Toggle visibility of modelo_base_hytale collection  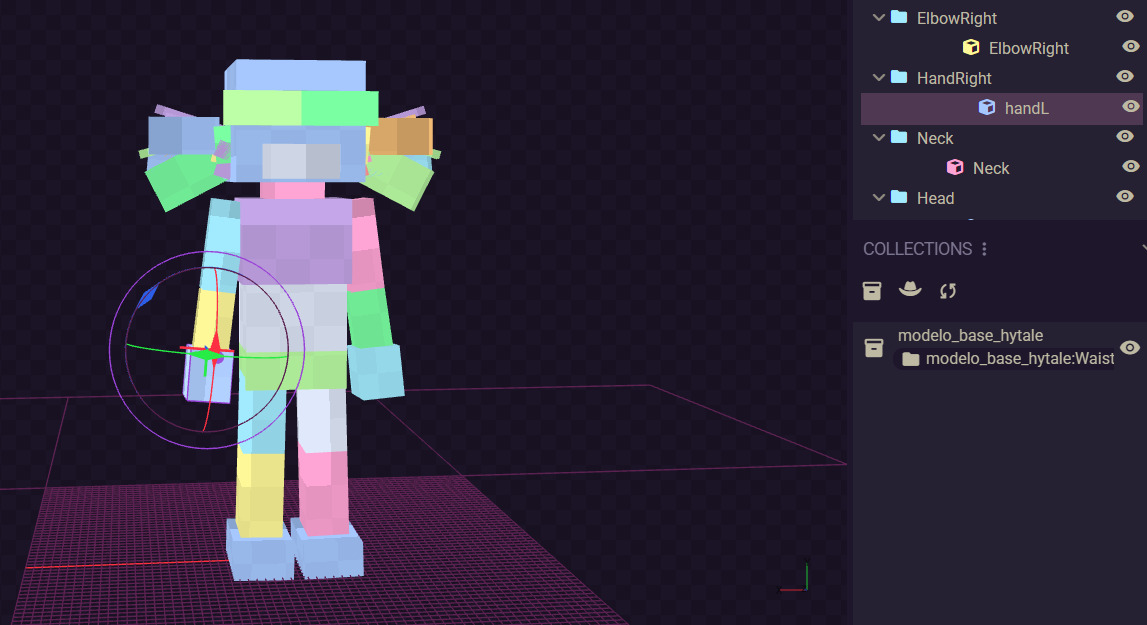[1130, 347]
